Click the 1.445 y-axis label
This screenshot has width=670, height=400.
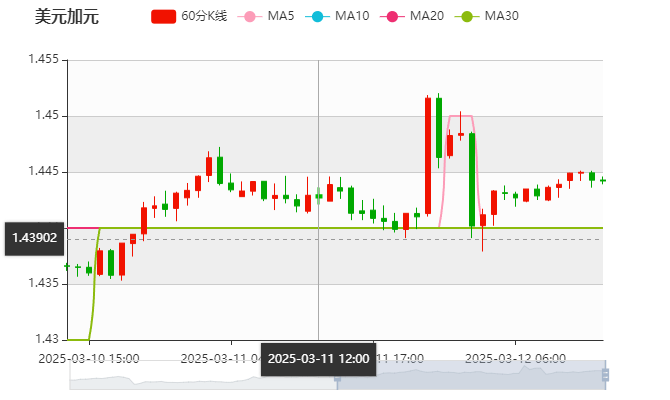pyautogui.click(x=44, y=171)
